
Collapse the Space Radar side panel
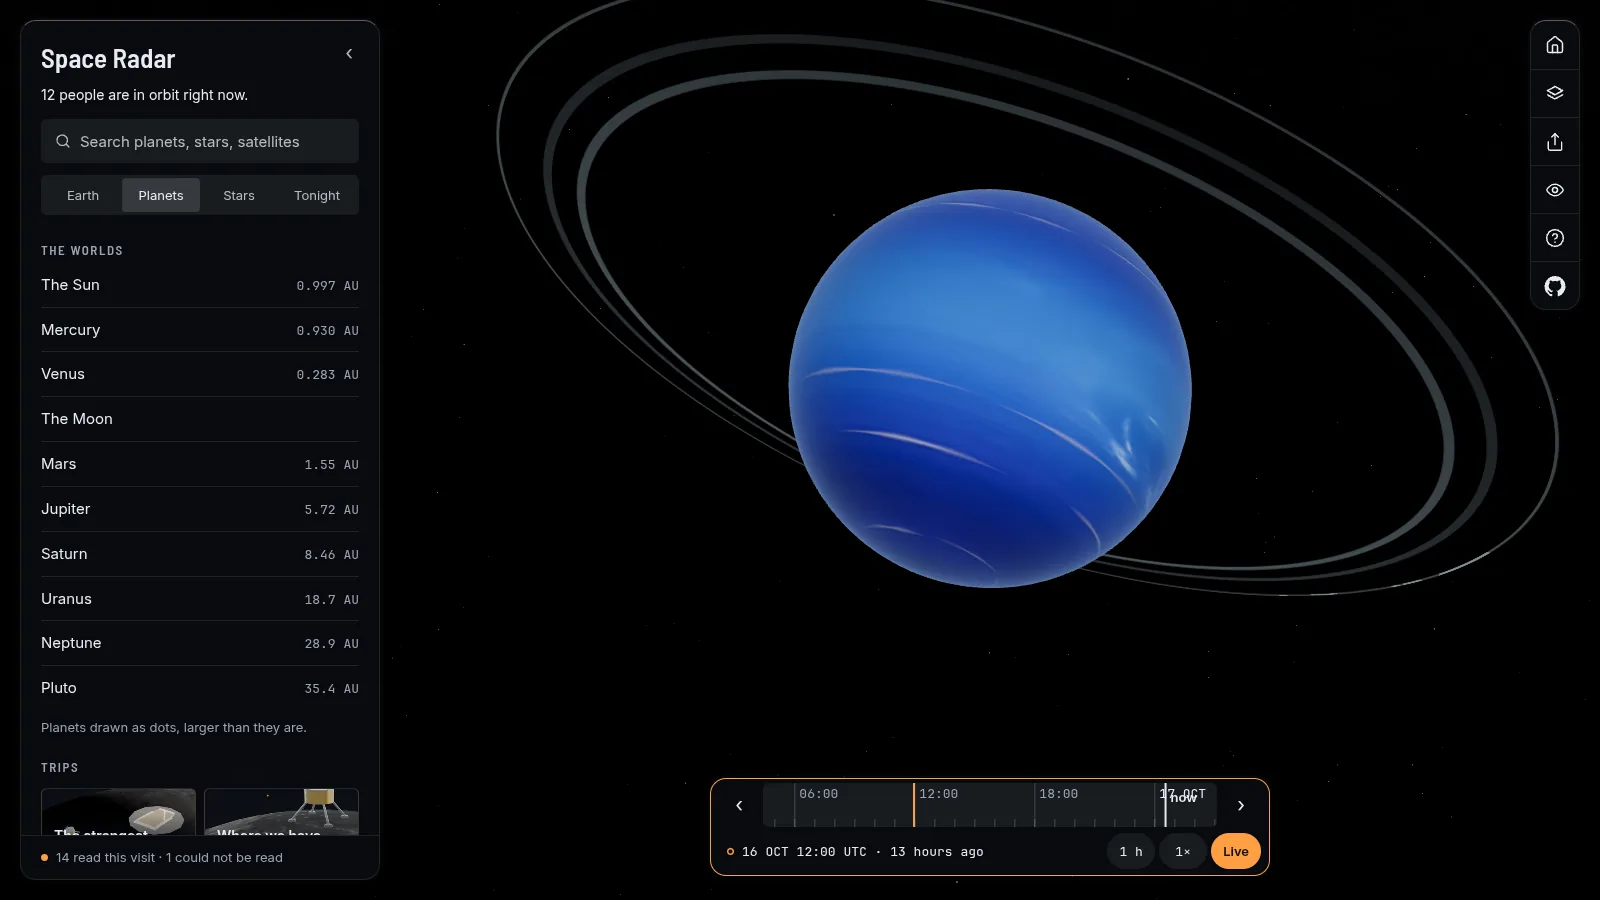pos(349,54)
